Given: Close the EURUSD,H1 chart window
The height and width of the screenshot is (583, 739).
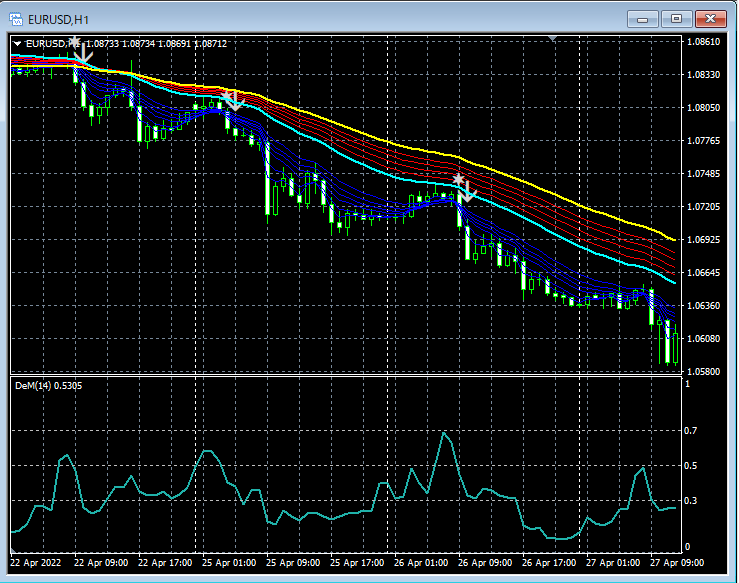Looking at the screenshot, I should (x=710, y=19).
